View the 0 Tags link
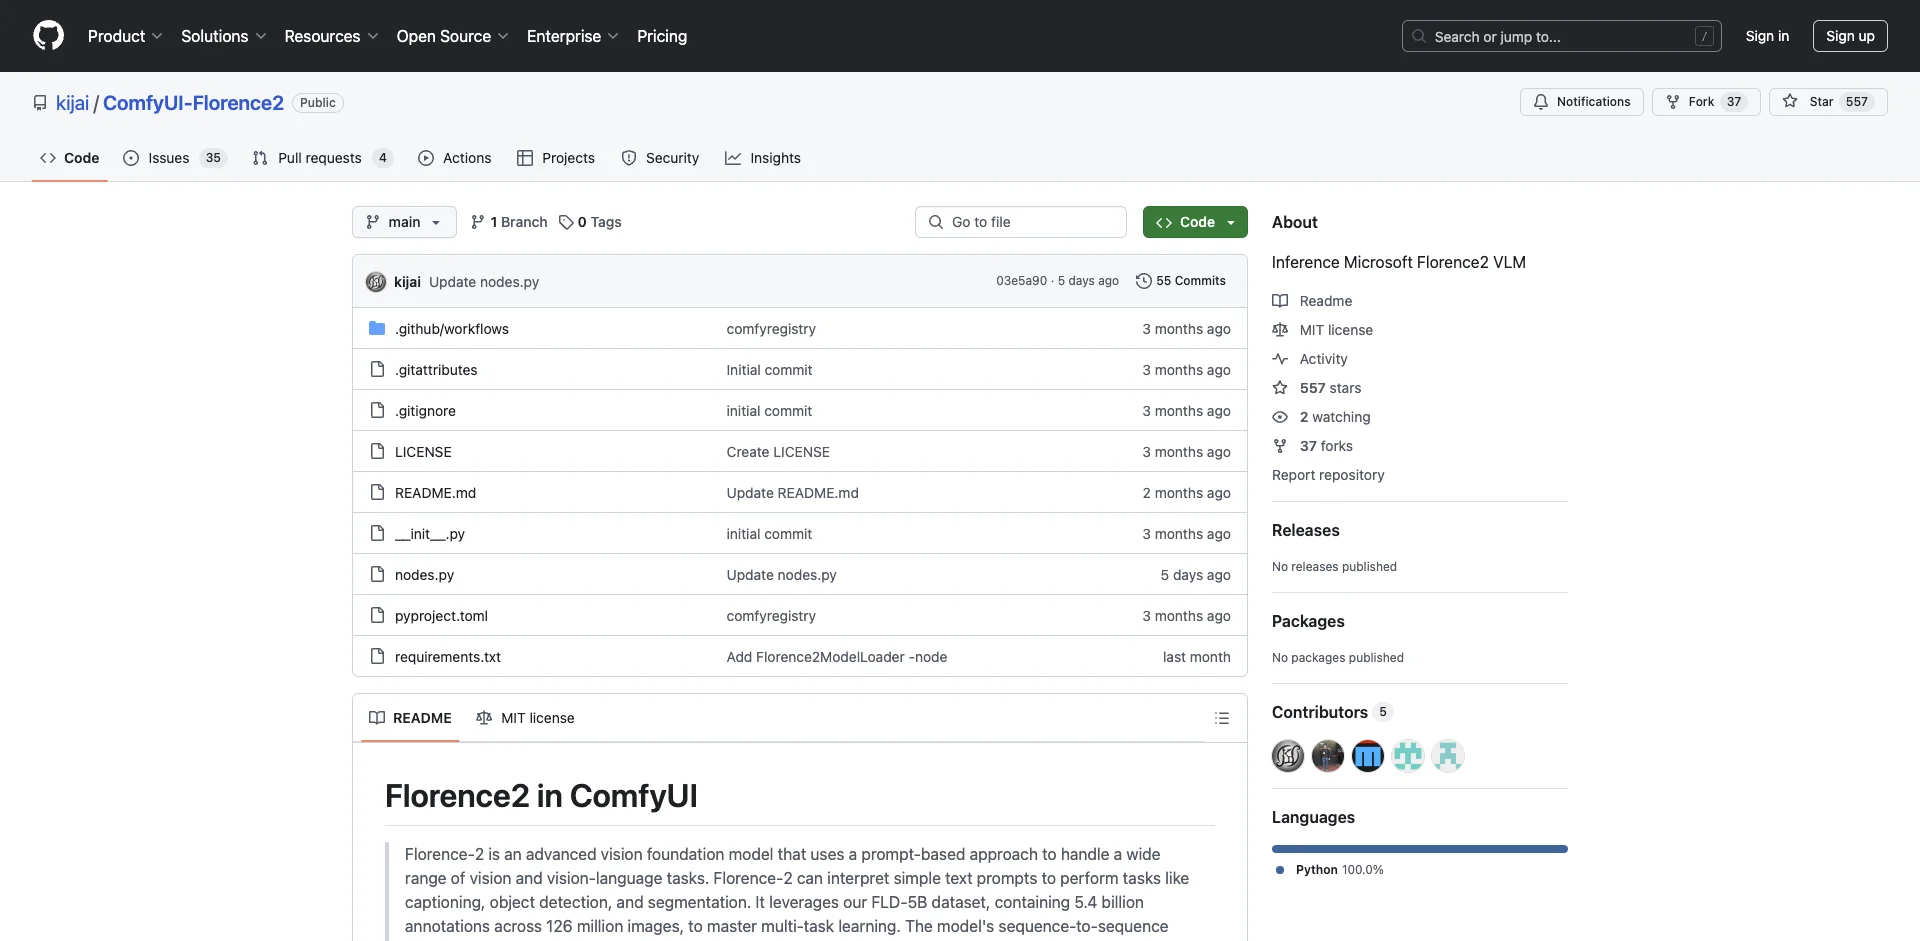 coord(590,222)
